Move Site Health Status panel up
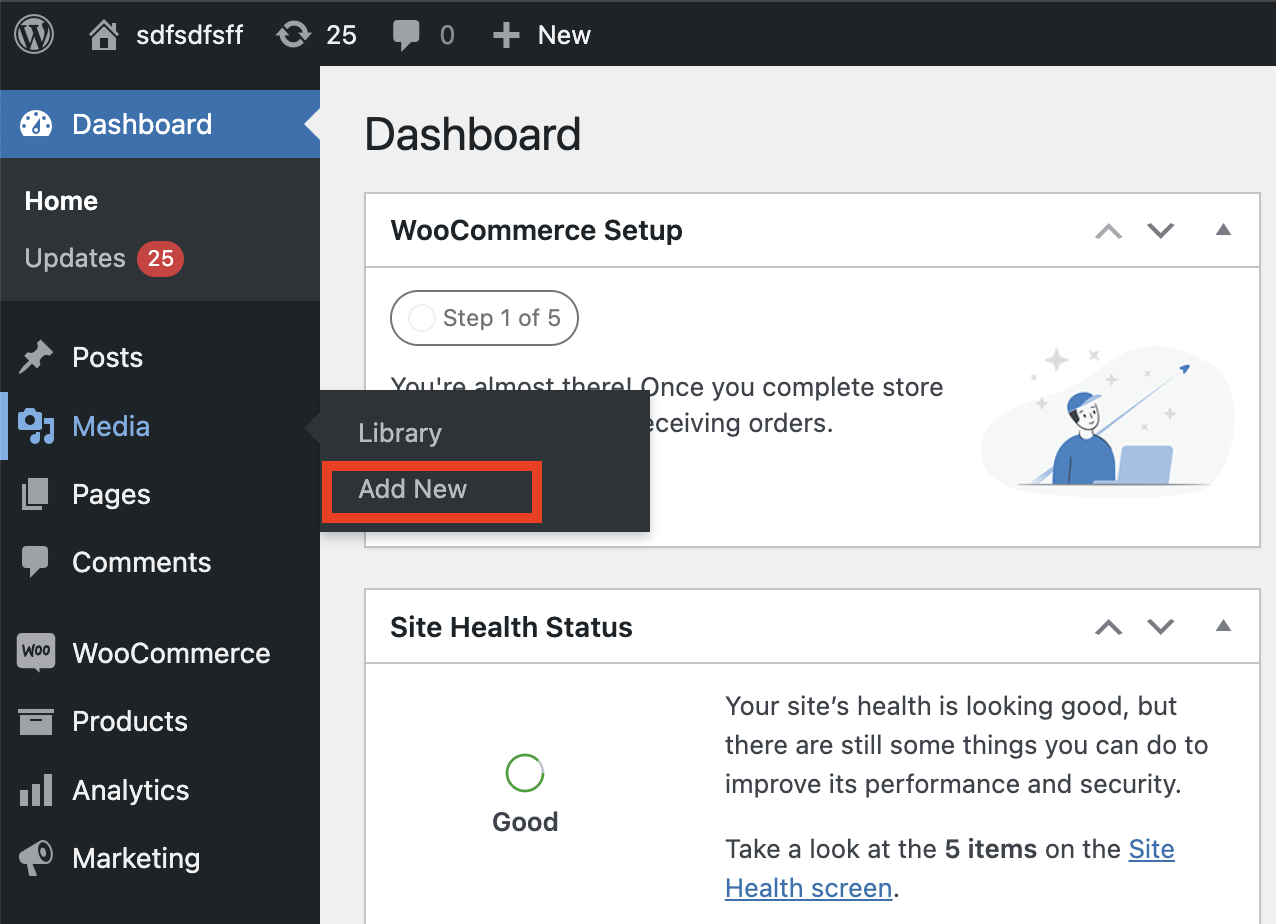 tap(1109, 627)
